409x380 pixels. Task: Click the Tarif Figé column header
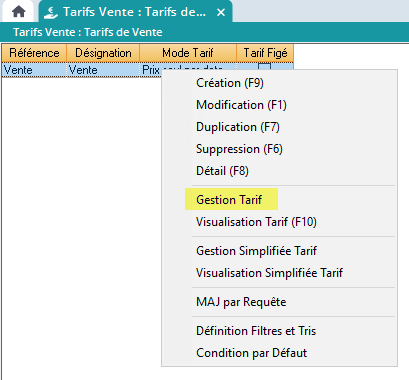(x=265, y=53)
